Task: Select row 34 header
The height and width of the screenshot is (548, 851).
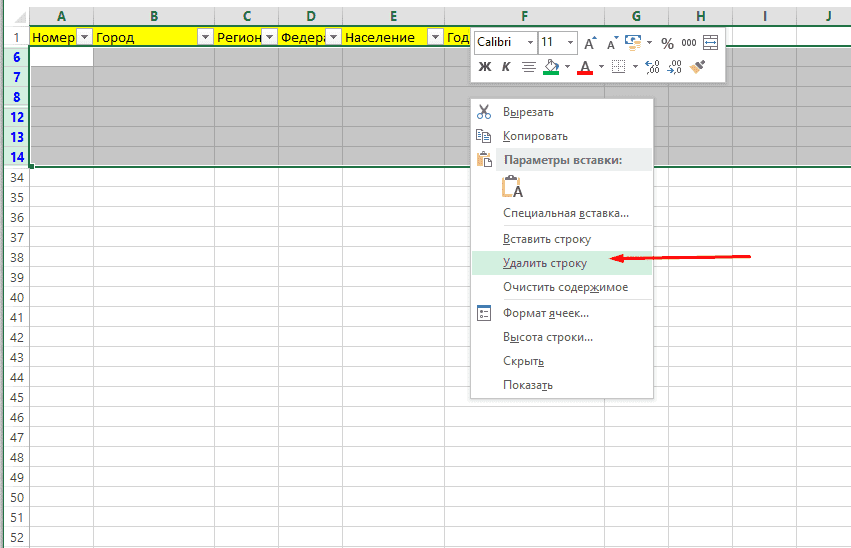Action: click(x=17, y=177)
